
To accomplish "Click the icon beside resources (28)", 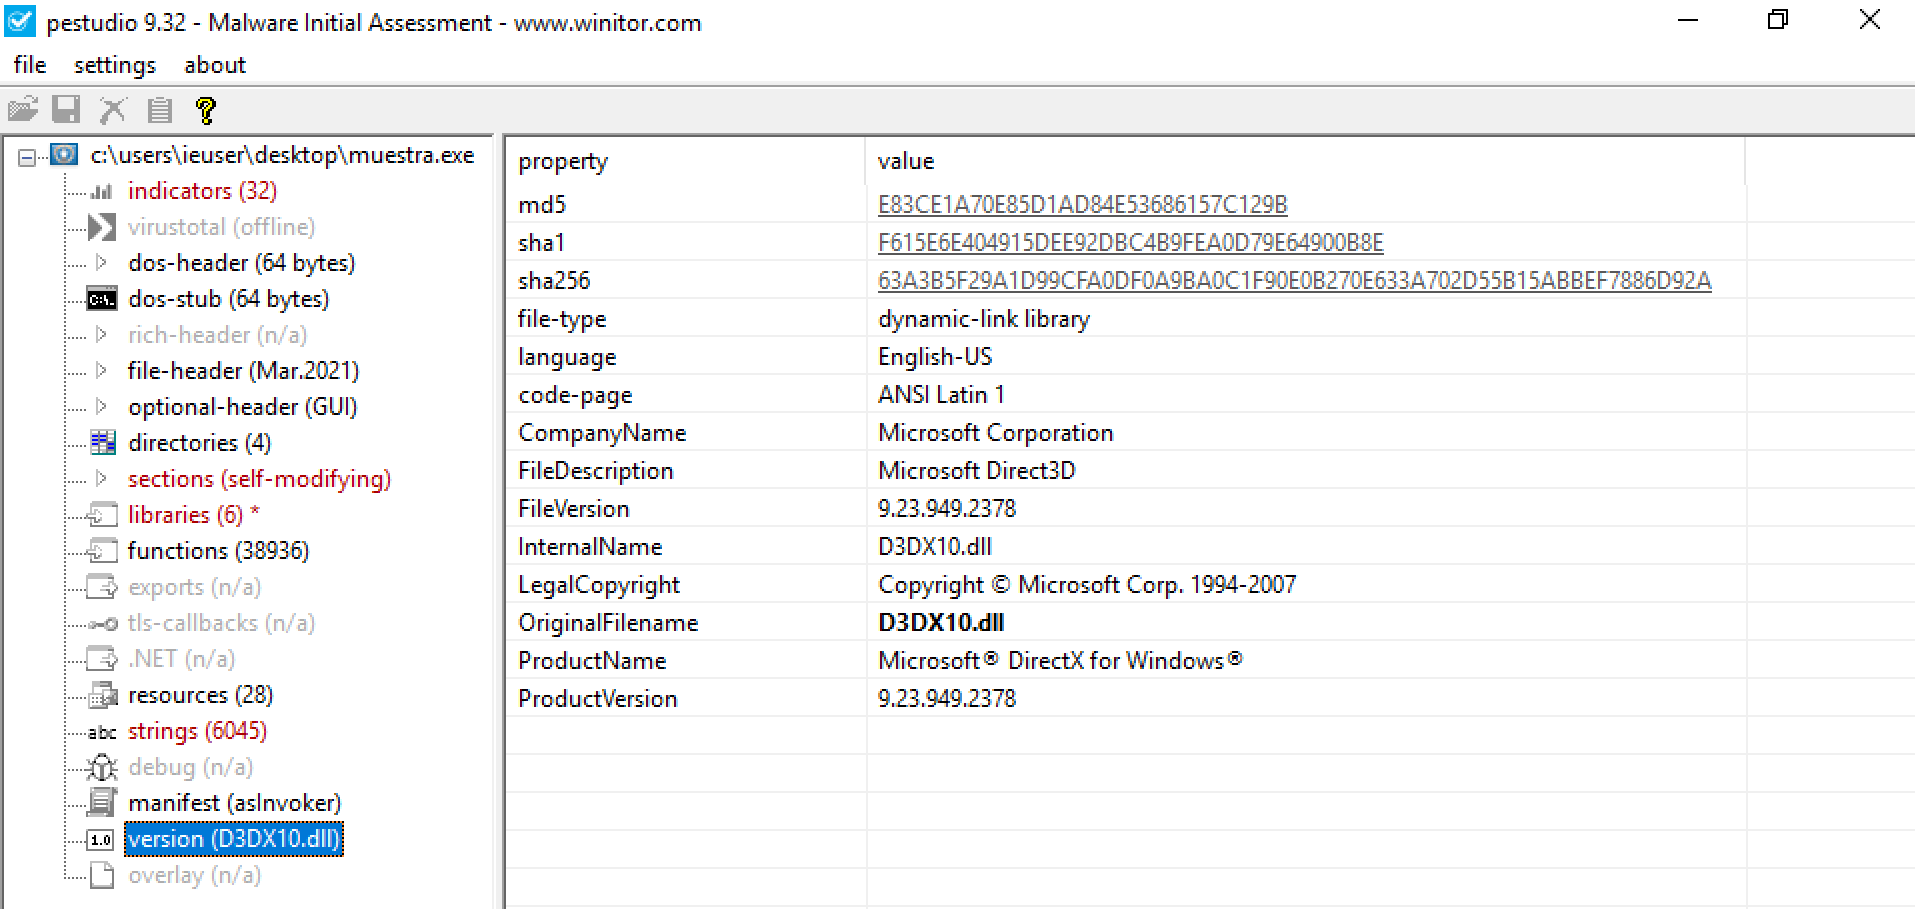I will click(103, 695).
